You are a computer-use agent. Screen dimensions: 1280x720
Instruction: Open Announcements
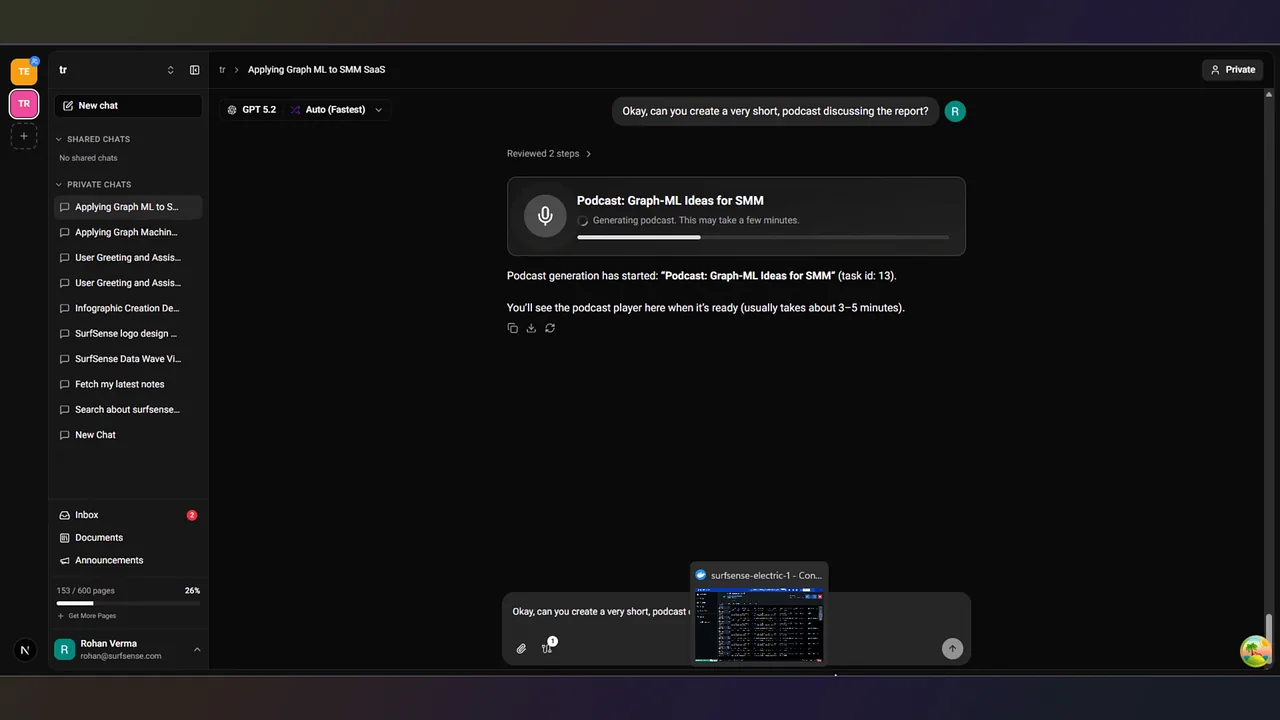coord(128,560)
